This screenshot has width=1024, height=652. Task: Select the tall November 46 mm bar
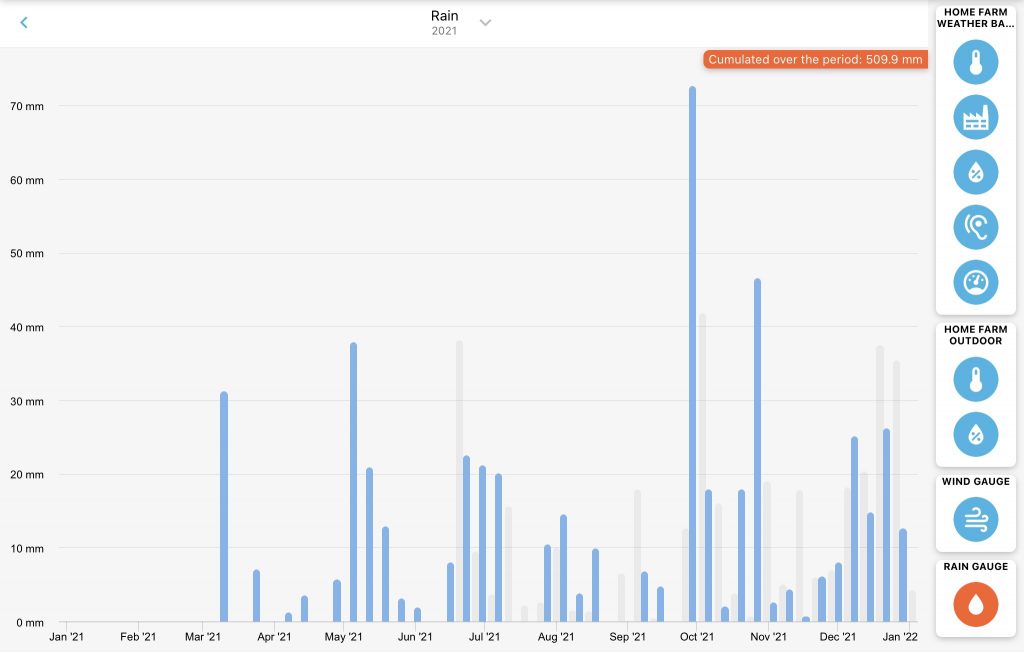coord(757,449)
